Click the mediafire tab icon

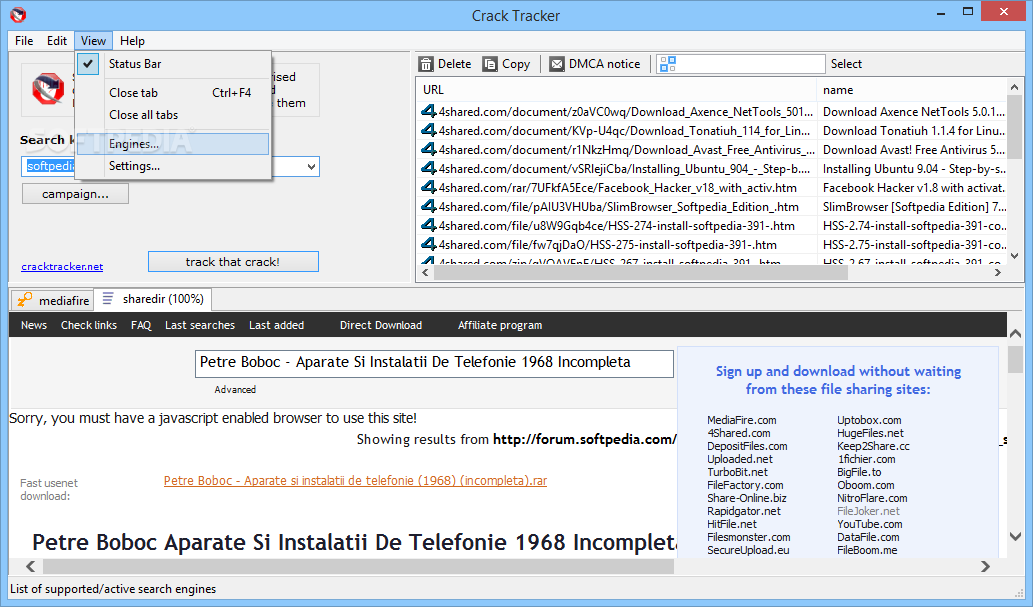click(x=24, y=300)
